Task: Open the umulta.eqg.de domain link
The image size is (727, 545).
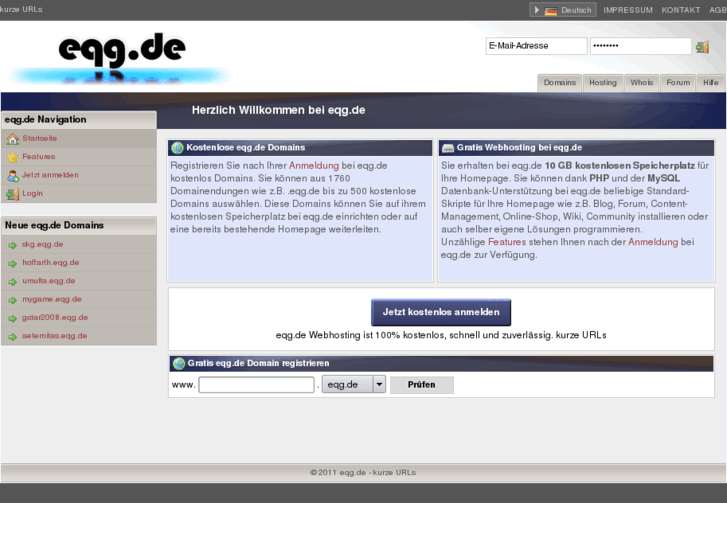Action: pos(48,281)
